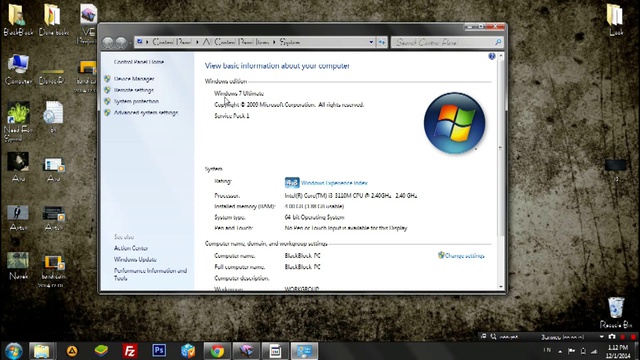
Task: Open Google Chrome from the taskbar
Action: pos(217,351)
